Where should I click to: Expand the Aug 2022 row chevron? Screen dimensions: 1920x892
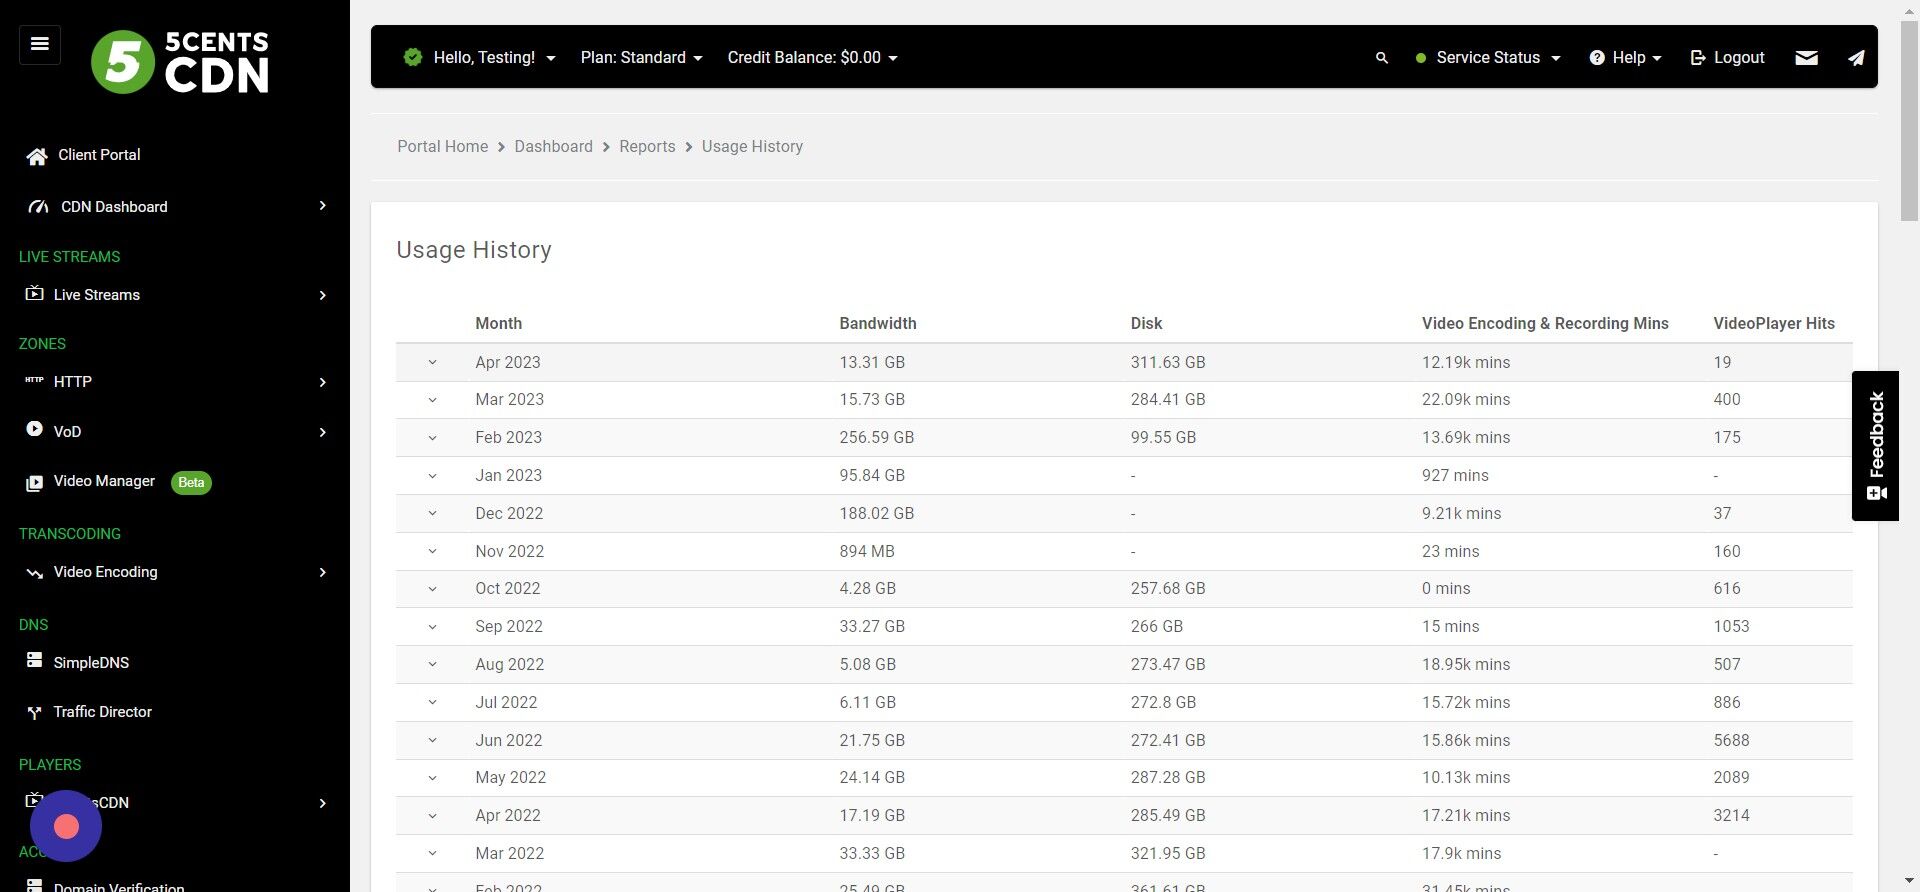[x=433, y=665]
